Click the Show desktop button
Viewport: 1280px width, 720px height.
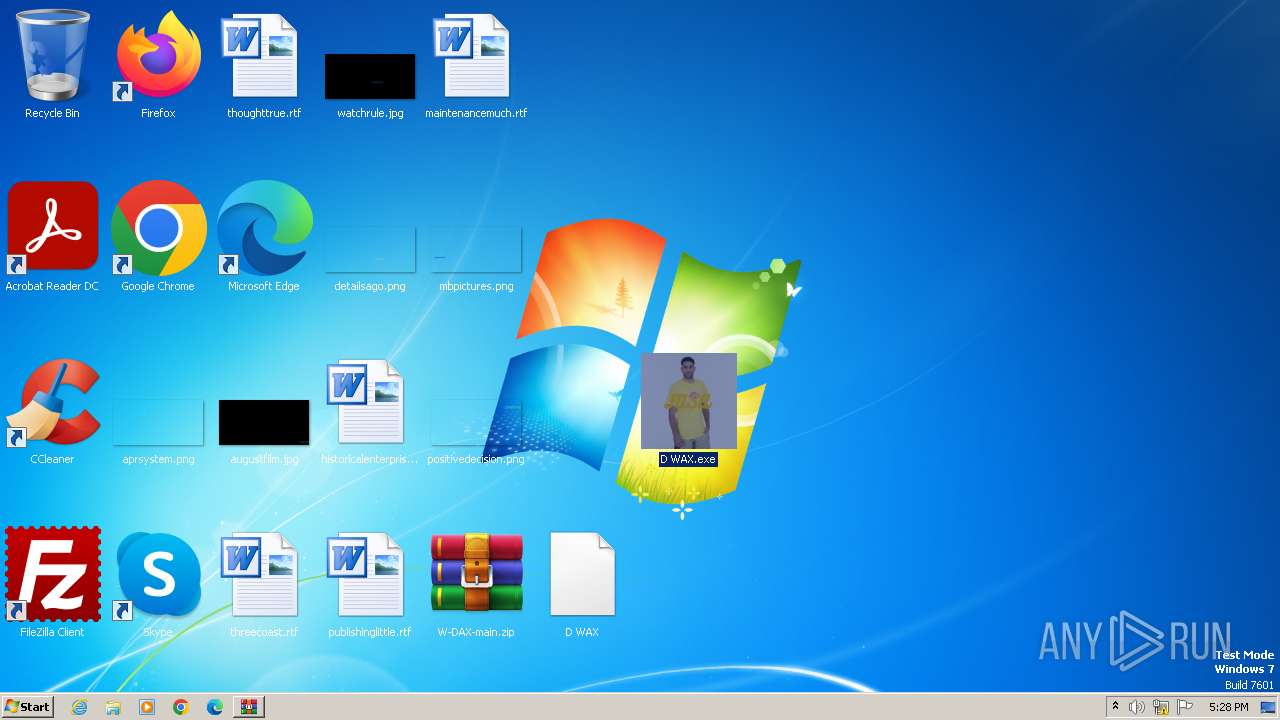coord(1269,707)
